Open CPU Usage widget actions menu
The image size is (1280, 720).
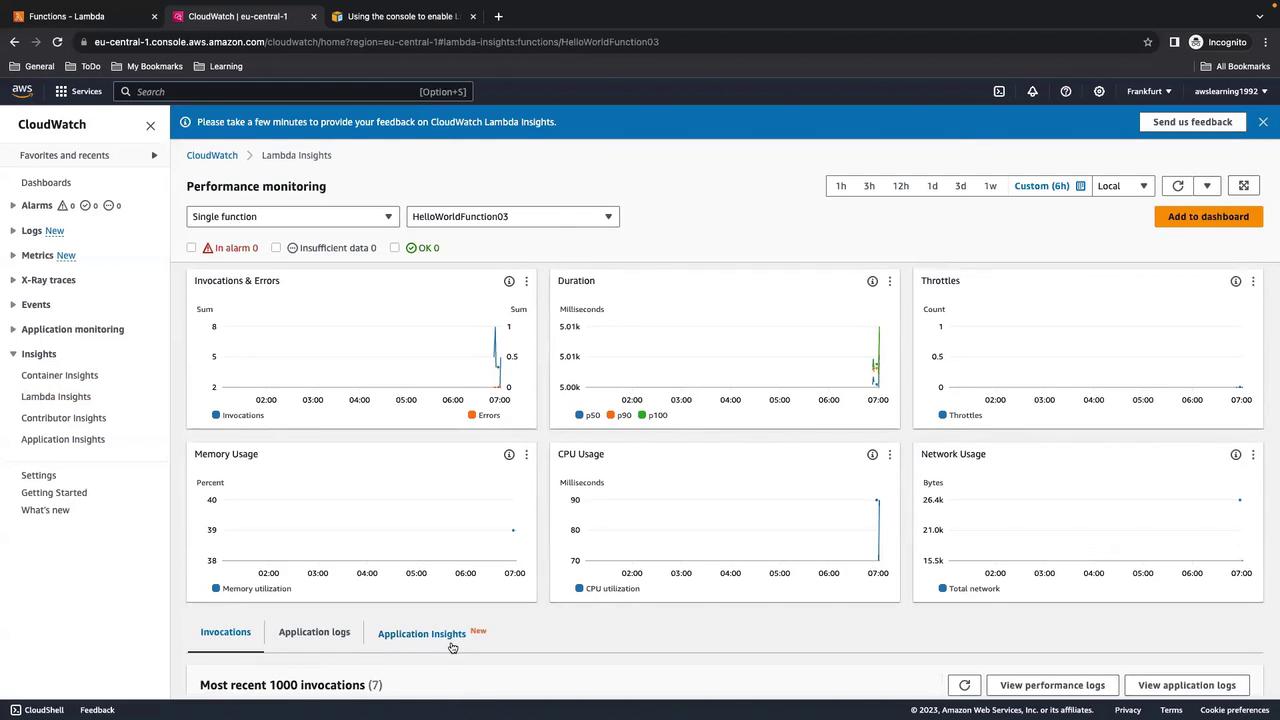[x=889, y=454]
